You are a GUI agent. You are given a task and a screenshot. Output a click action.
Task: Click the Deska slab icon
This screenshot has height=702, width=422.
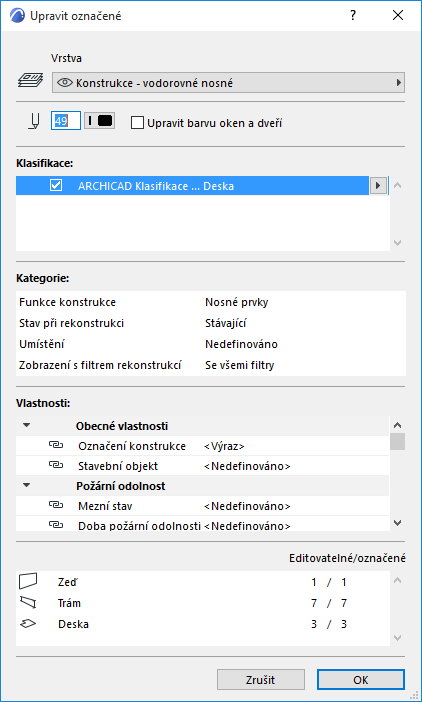(28, 624)
